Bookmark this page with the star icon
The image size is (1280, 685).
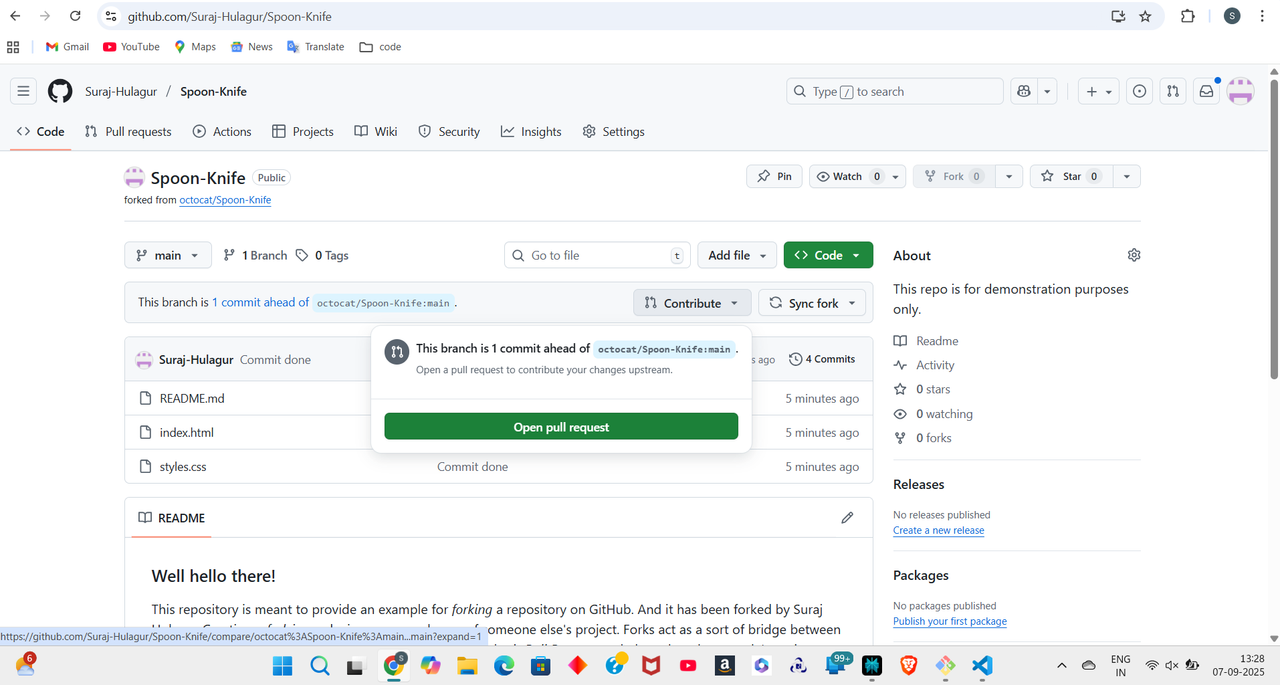coord(1145,16)
